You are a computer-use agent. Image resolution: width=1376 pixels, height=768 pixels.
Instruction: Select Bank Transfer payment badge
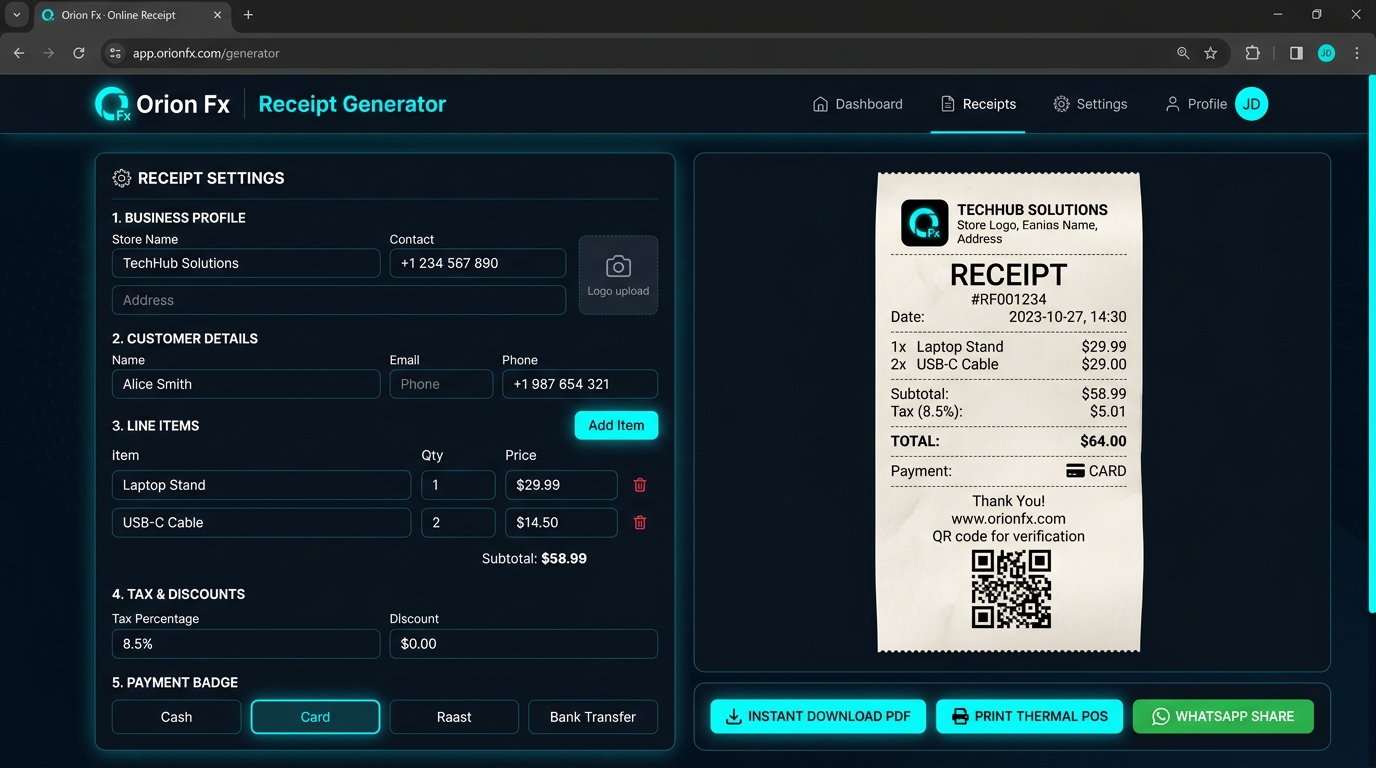click(x=593, y=717)
